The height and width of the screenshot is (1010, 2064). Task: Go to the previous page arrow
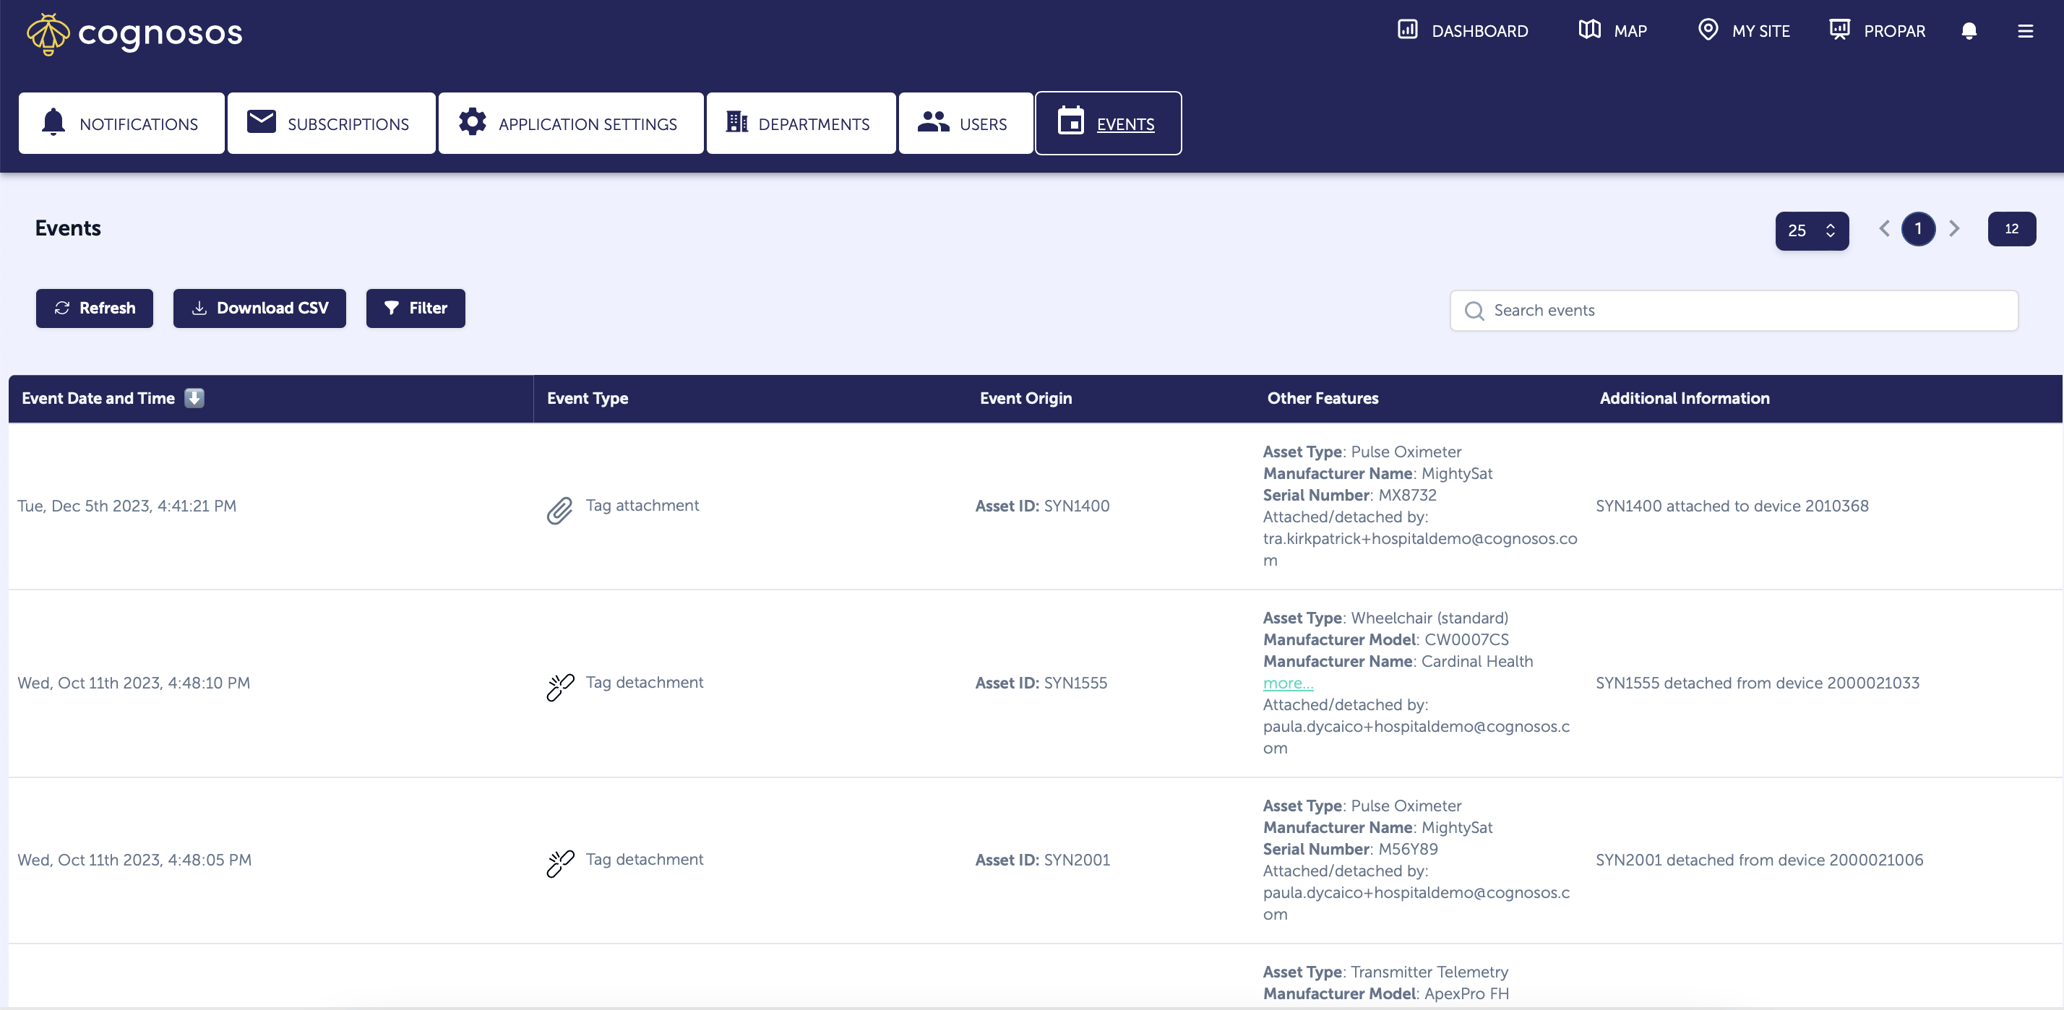(1884, 229)
